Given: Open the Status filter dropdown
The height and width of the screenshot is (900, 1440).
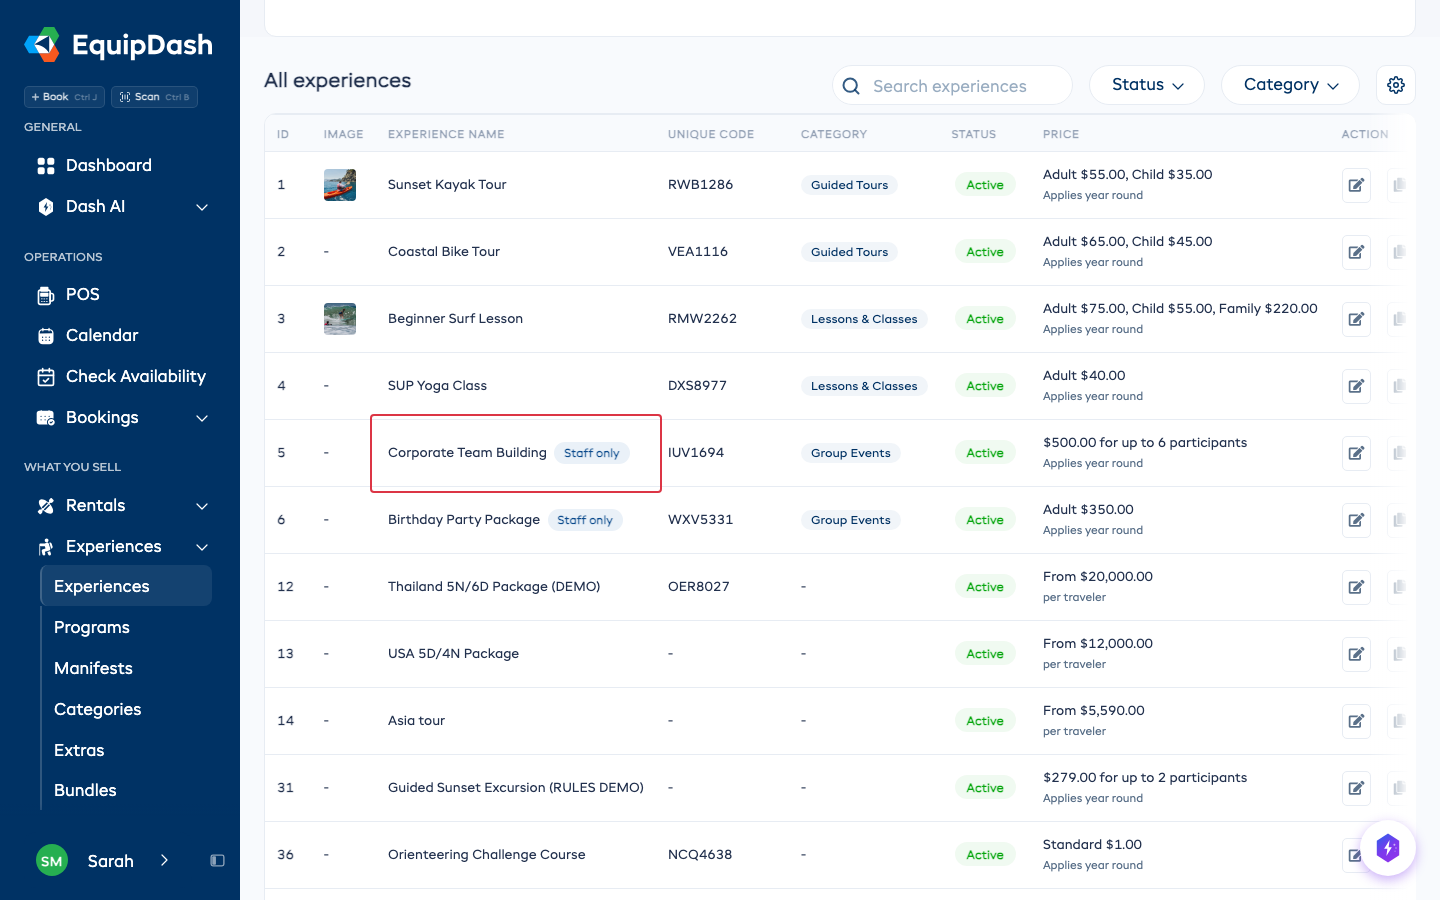Looking at the screenshot, I should point(1147,85).
